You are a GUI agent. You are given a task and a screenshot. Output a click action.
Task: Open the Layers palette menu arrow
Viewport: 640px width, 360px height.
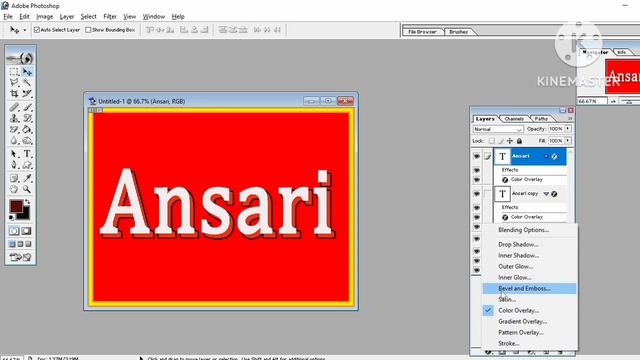tap(570, 119)
